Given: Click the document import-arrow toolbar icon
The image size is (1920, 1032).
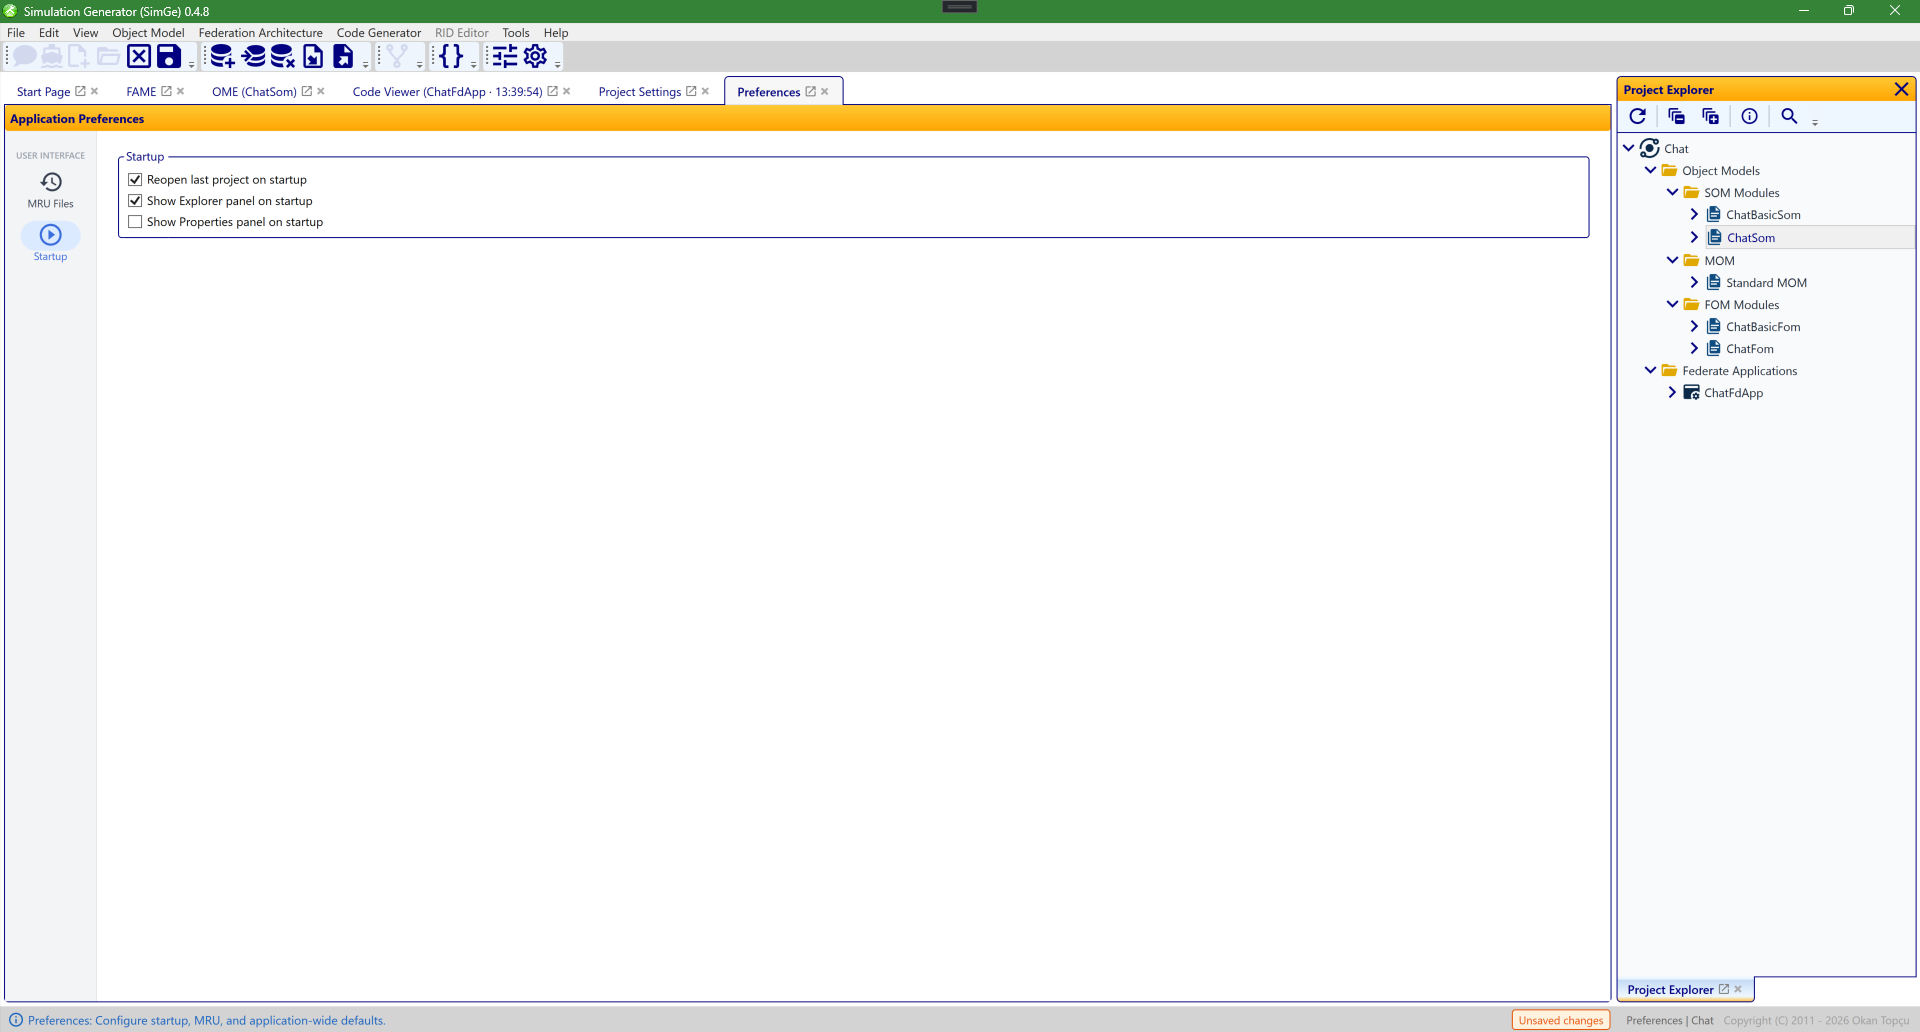Looking at the screenshot, I should tap(313, 56).
